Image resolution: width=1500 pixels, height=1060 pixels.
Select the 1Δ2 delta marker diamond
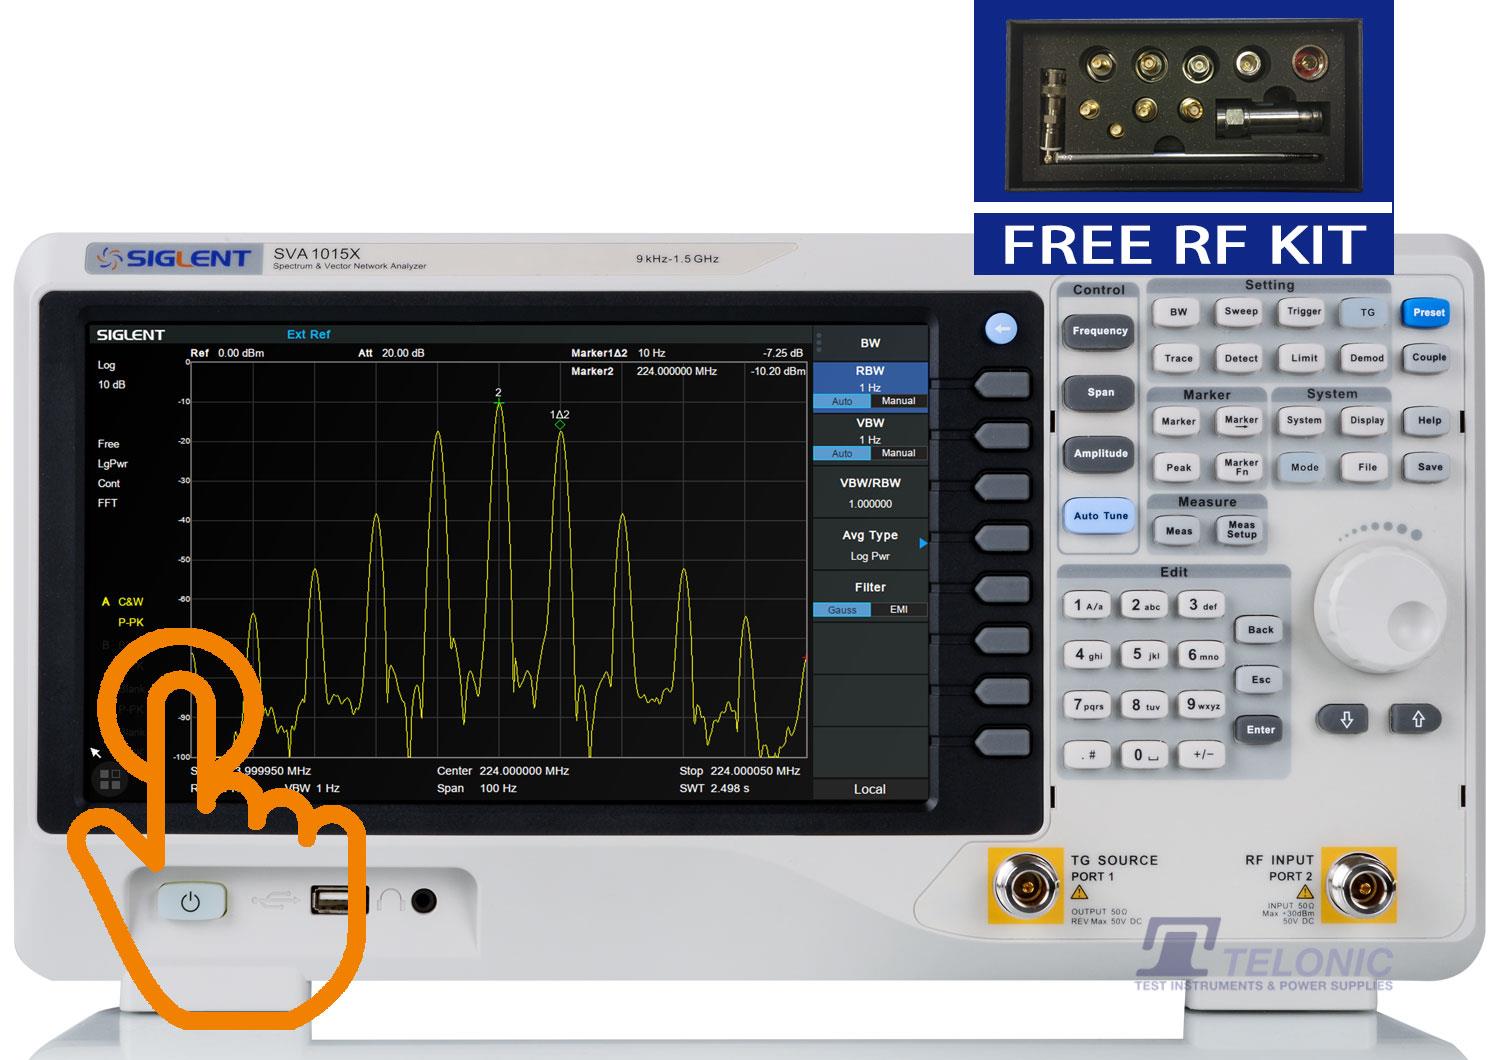560,425
